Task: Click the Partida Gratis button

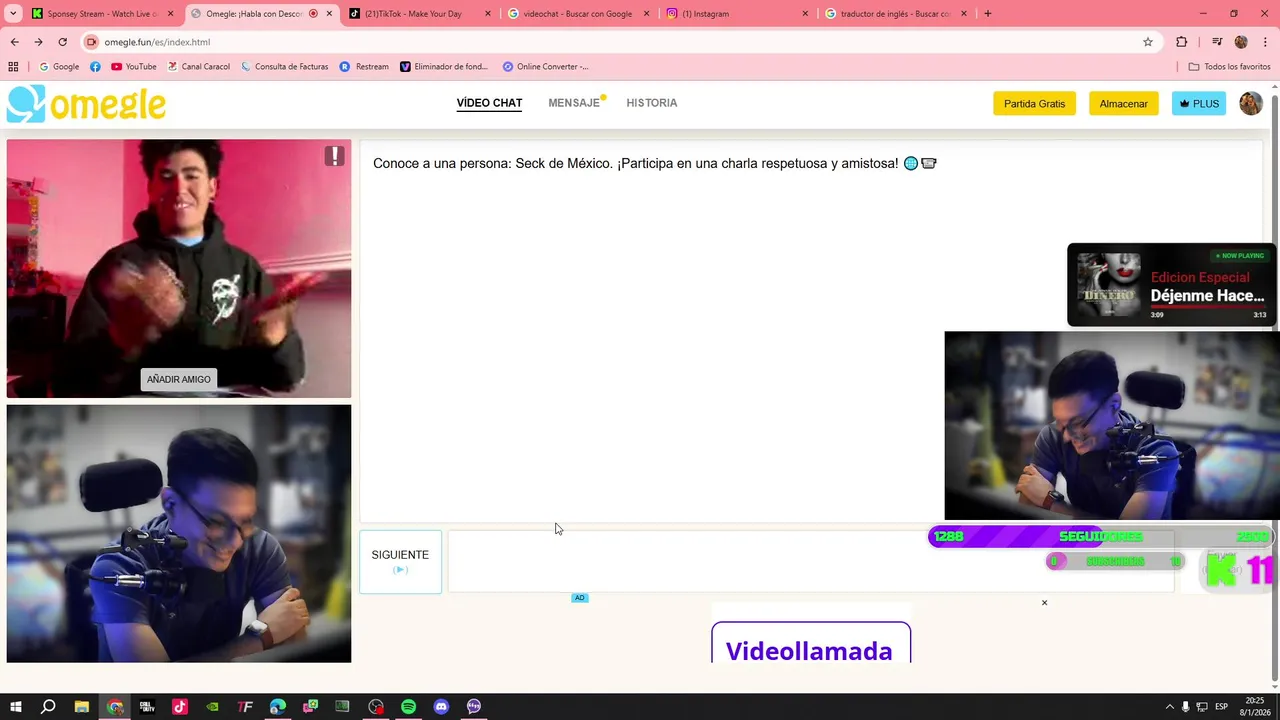Action: [x=1034, y=104]
